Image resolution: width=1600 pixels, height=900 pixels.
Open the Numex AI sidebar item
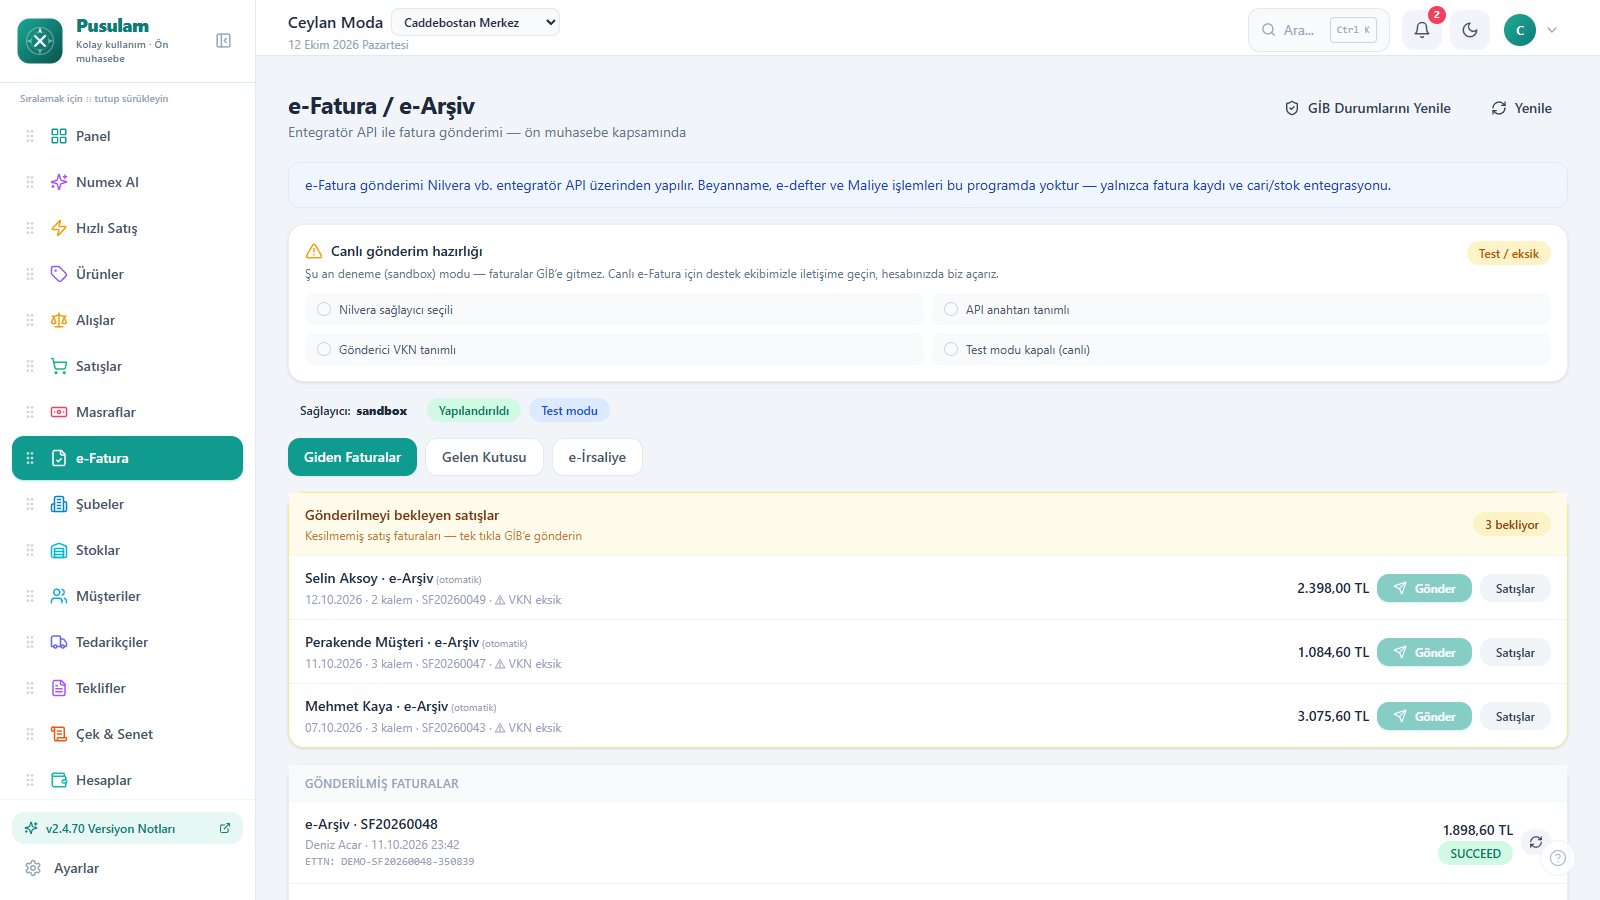point(127,182)
